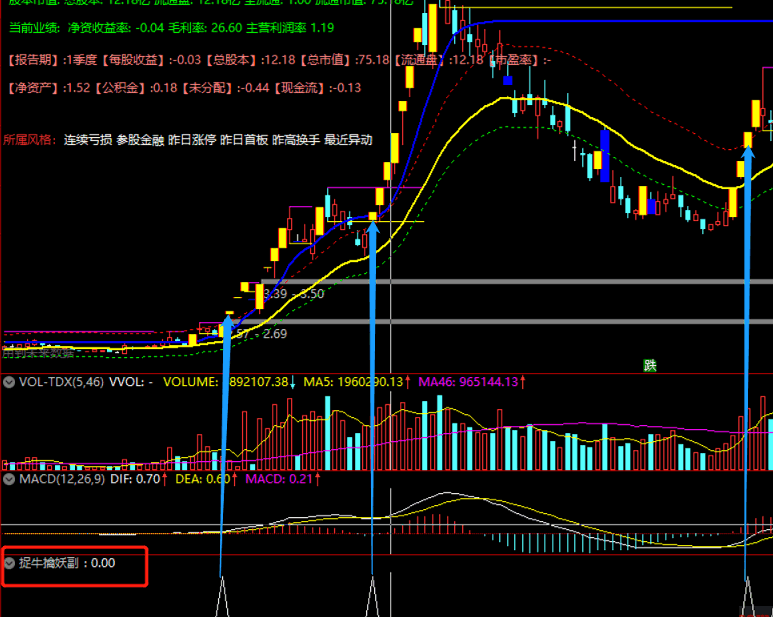Select the 参股金融 style tag

point(140,140)
